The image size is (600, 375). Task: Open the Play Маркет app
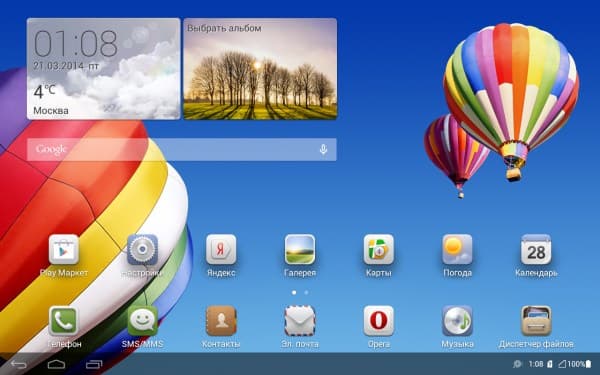click(x=64, y=249)
